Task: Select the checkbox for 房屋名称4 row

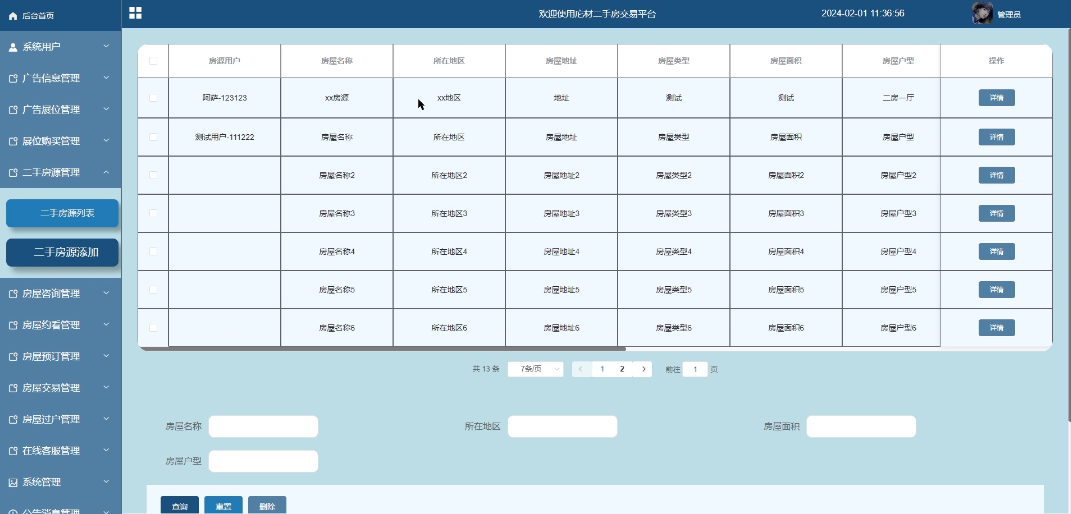Action: coord(153,251)
